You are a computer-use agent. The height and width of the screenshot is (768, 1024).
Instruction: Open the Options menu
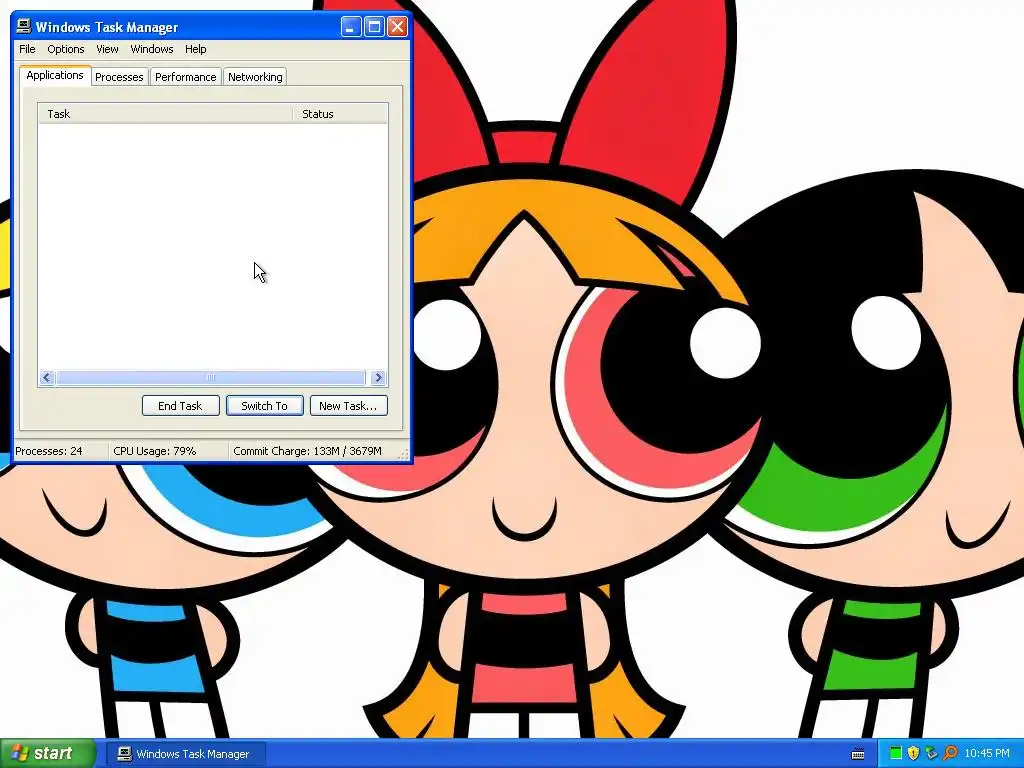point(65,49)
